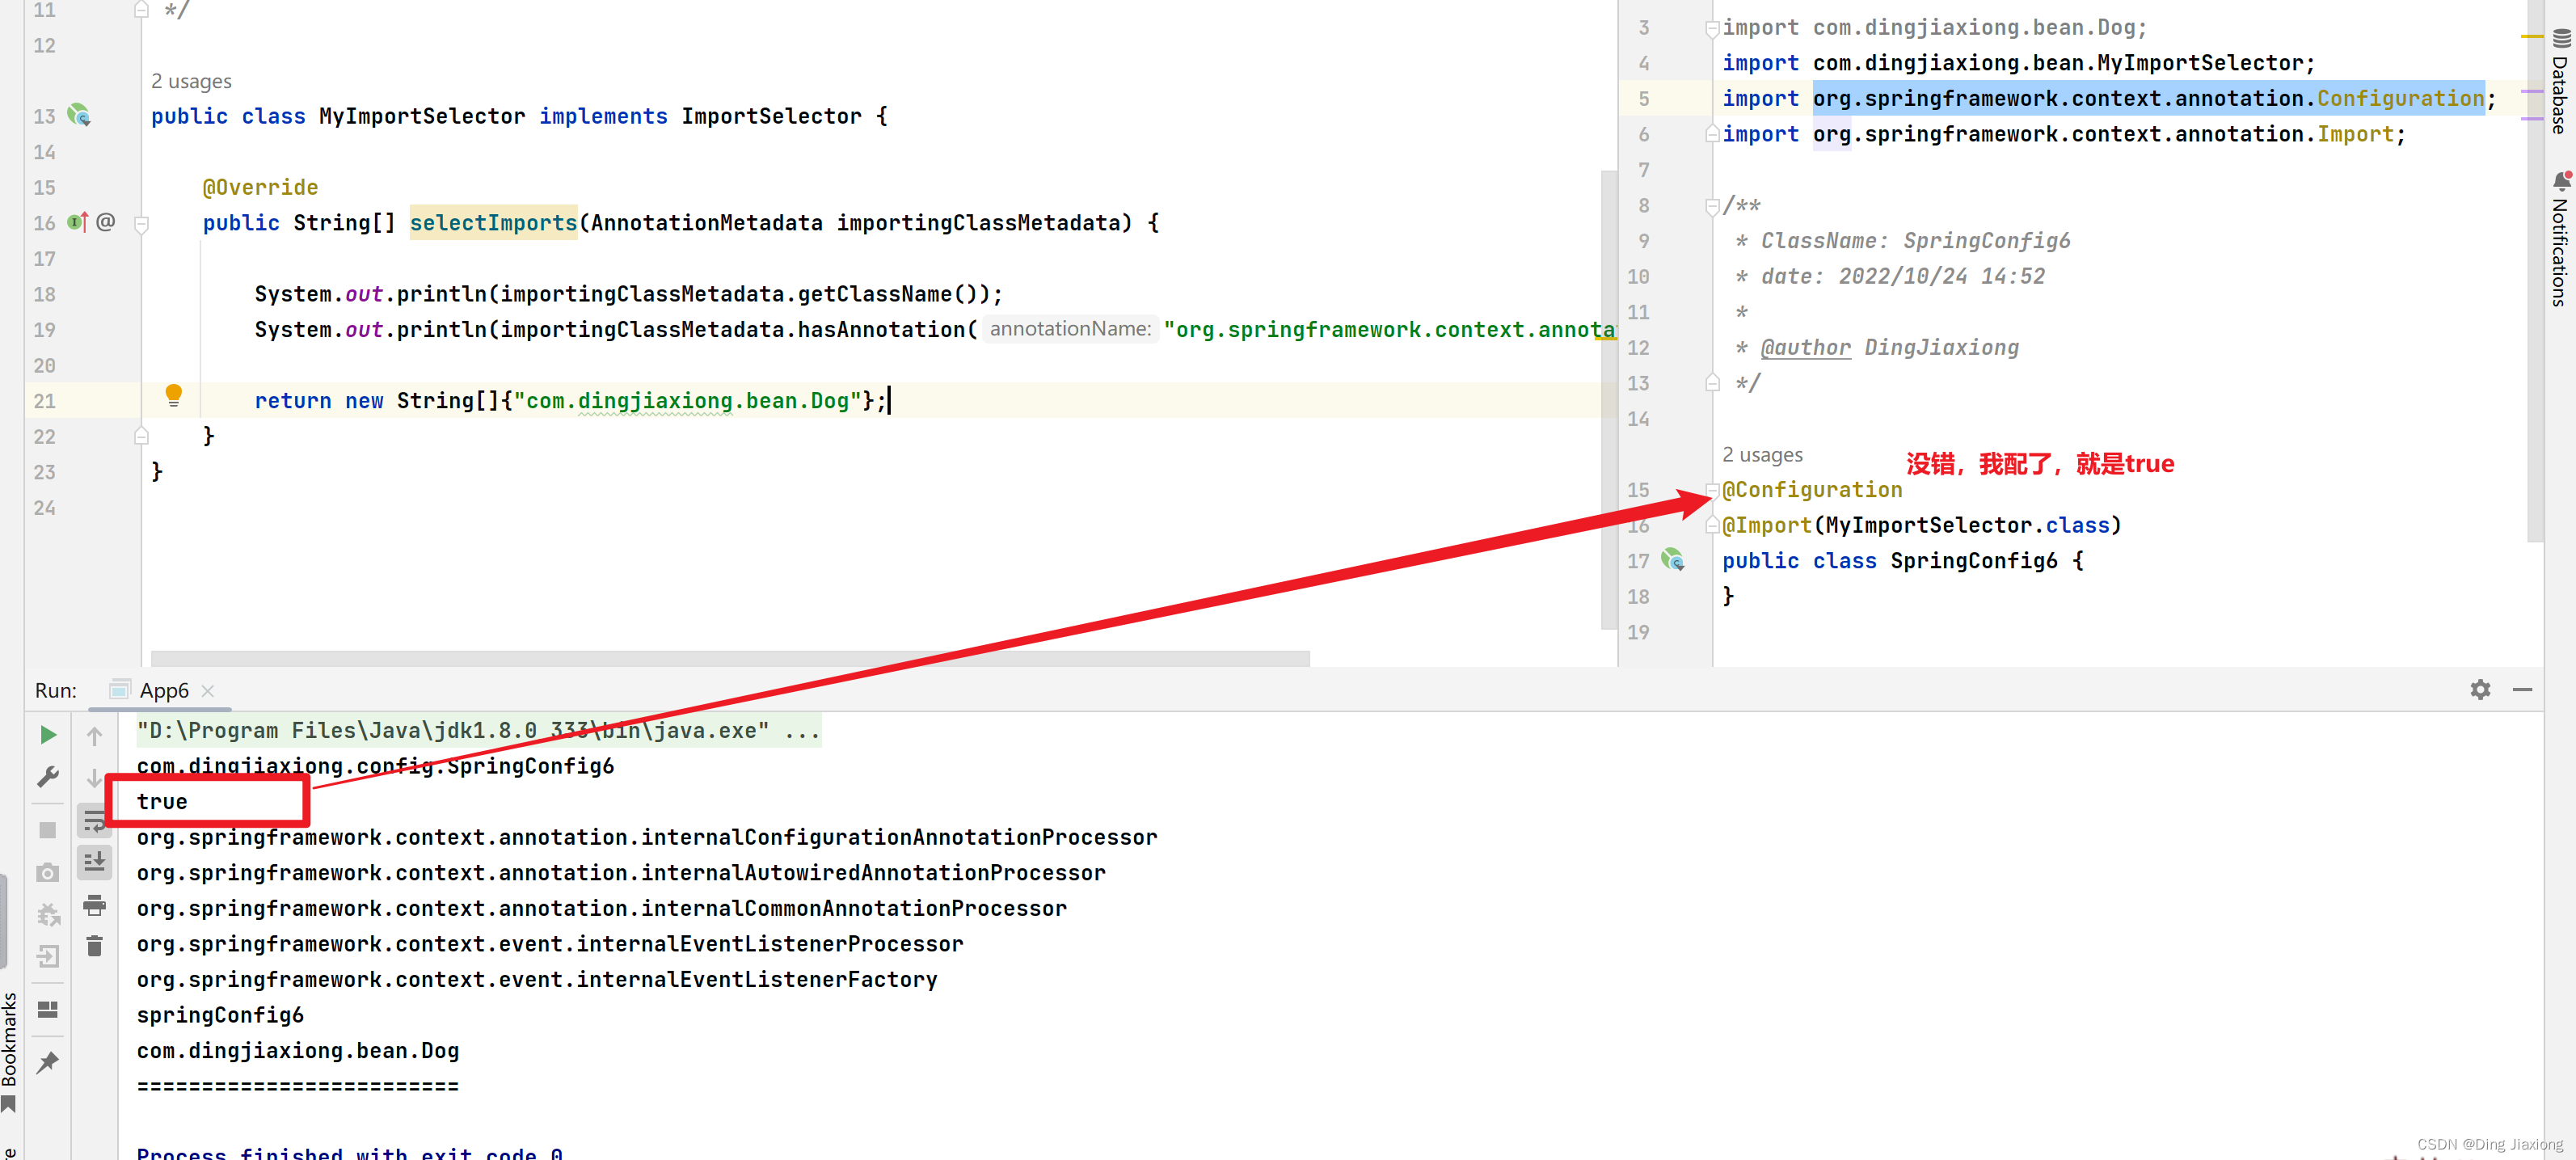The image size is (2576, 1160).
Task: Rerun App6 with the green play icon
Action: pyautogui.click(x=47, y=735)
